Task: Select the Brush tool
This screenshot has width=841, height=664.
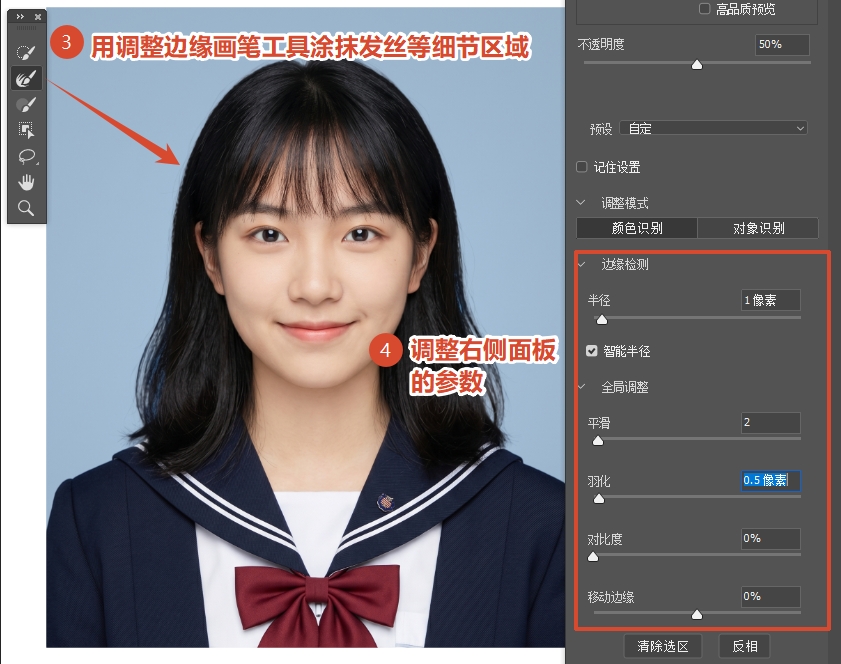Action: pyautogui.click(x=27, y=104)
